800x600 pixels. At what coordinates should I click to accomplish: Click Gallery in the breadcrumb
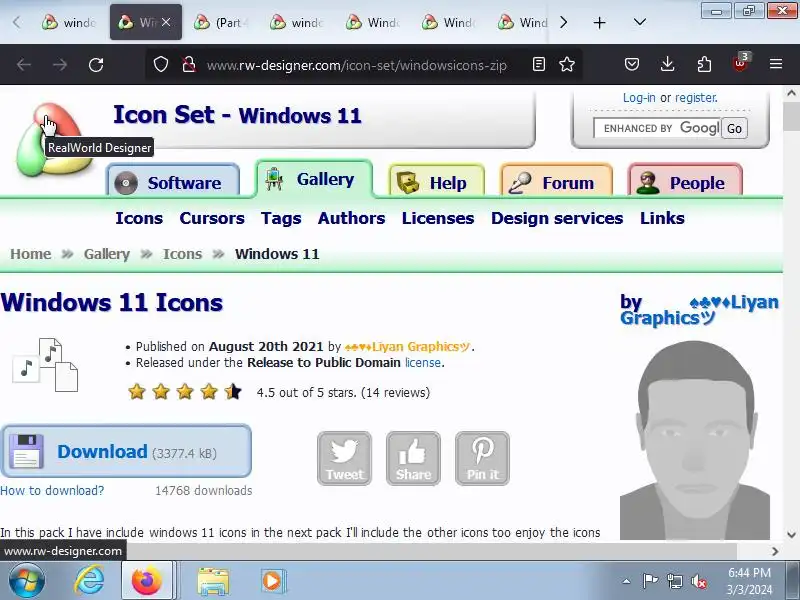point(107,254)
